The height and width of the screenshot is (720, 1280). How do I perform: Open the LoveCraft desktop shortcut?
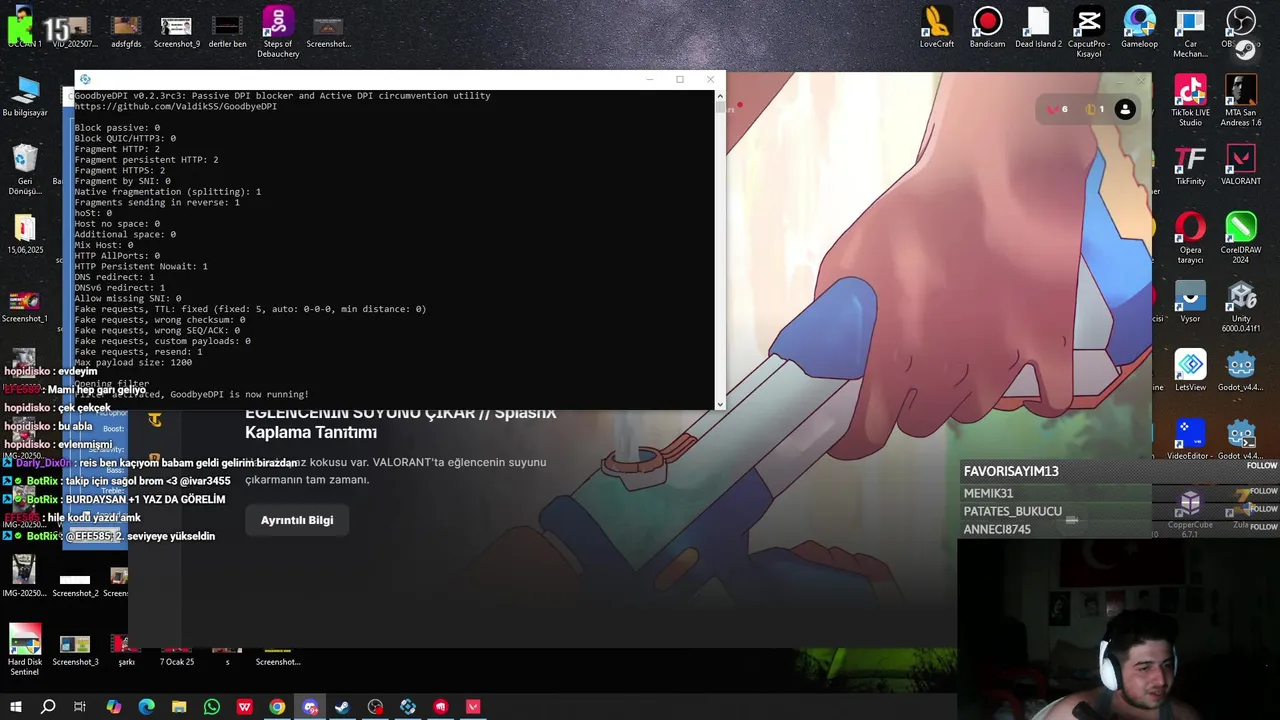coord(937,27)
